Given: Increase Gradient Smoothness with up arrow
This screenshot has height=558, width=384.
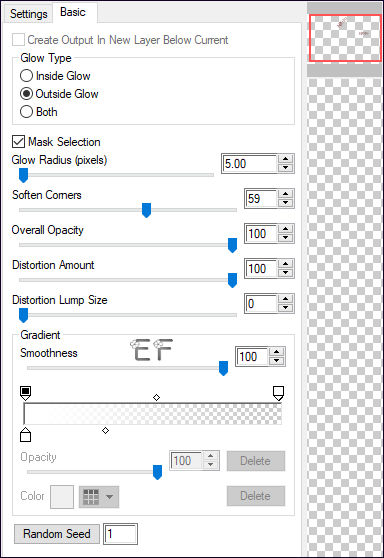Looking at the screenshot, I should coord(277,352).
